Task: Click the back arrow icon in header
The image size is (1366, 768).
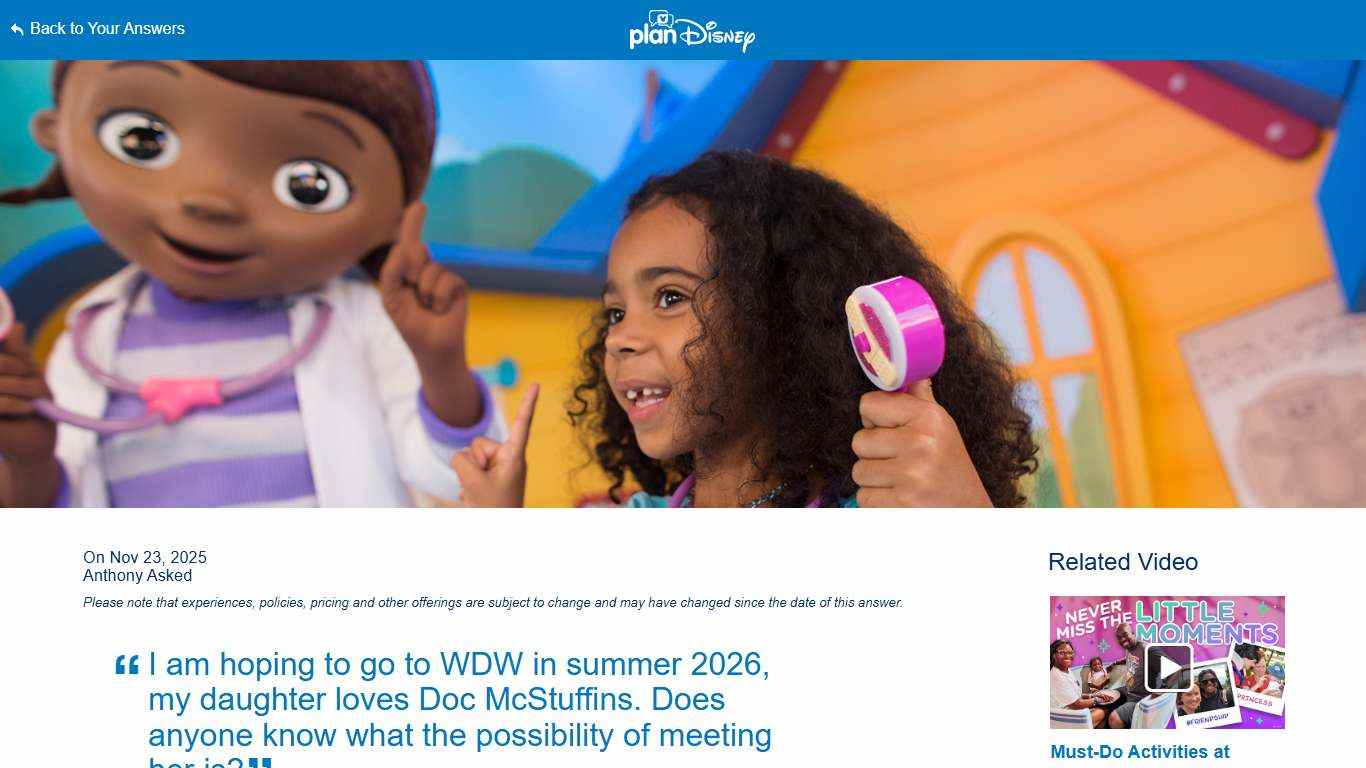Action: 17,29
